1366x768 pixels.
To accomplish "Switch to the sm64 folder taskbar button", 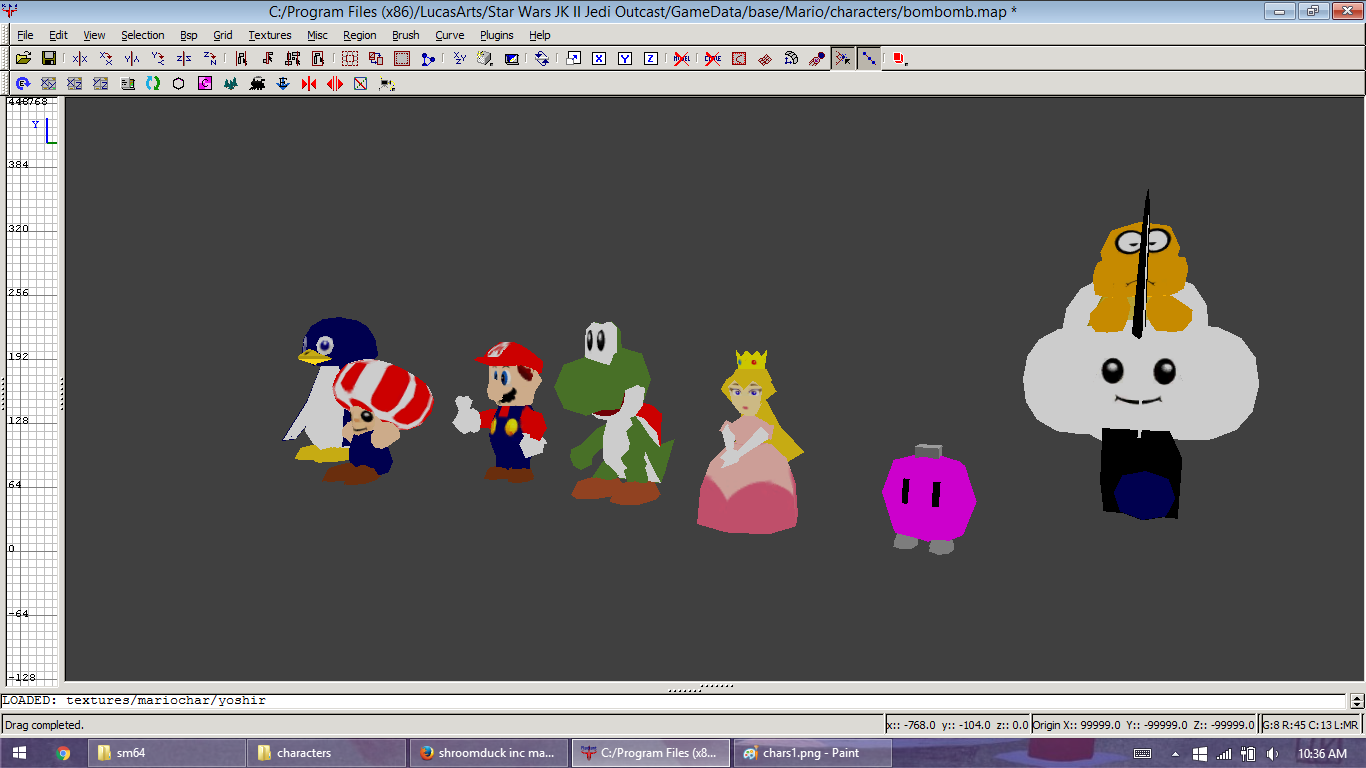I will [167, 753].
